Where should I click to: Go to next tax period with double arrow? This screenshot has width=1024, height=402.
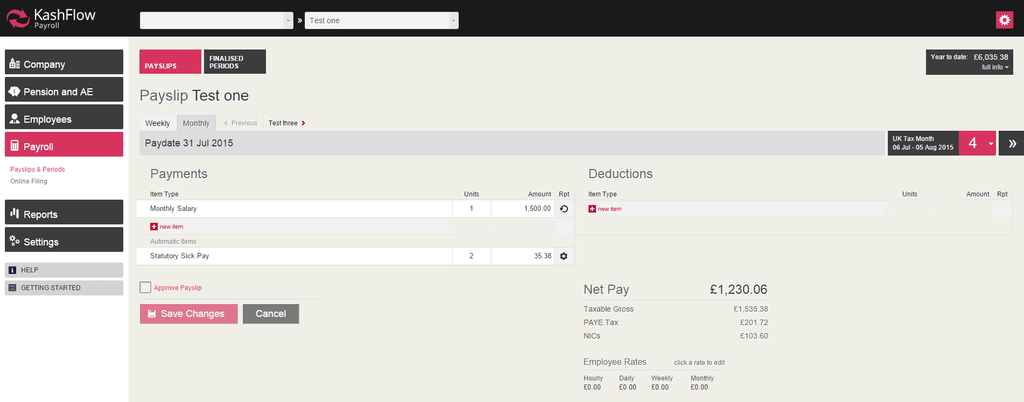1011,143
